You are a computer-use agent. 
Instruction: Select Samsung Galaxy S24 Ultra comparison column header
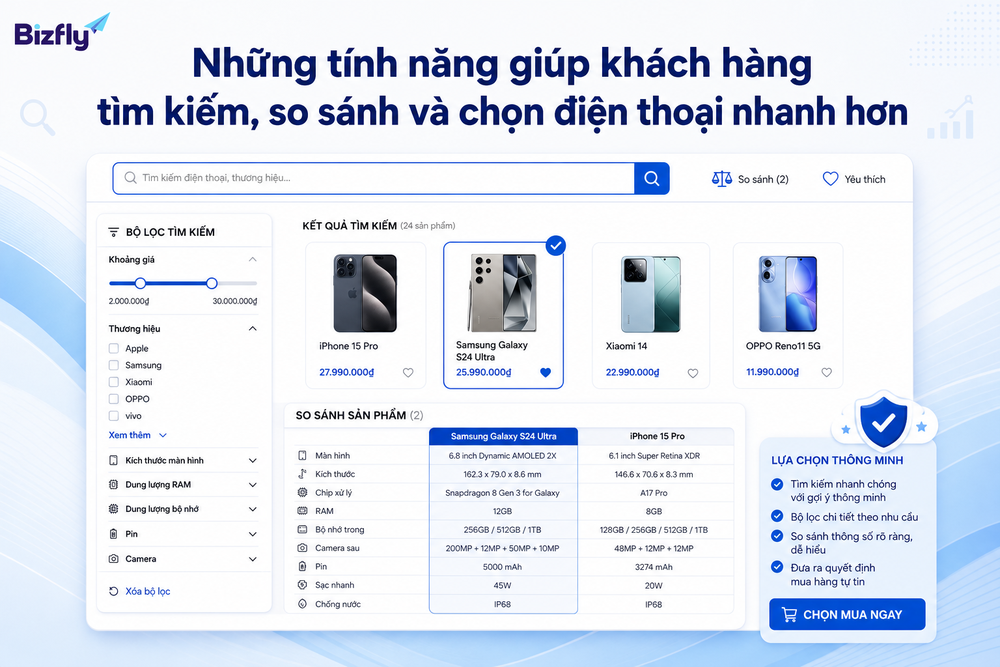pos(503,436)
